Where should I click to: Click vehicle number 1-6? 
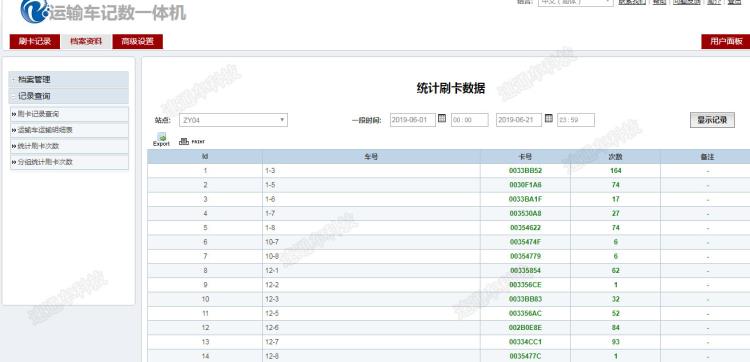(270, 199)
